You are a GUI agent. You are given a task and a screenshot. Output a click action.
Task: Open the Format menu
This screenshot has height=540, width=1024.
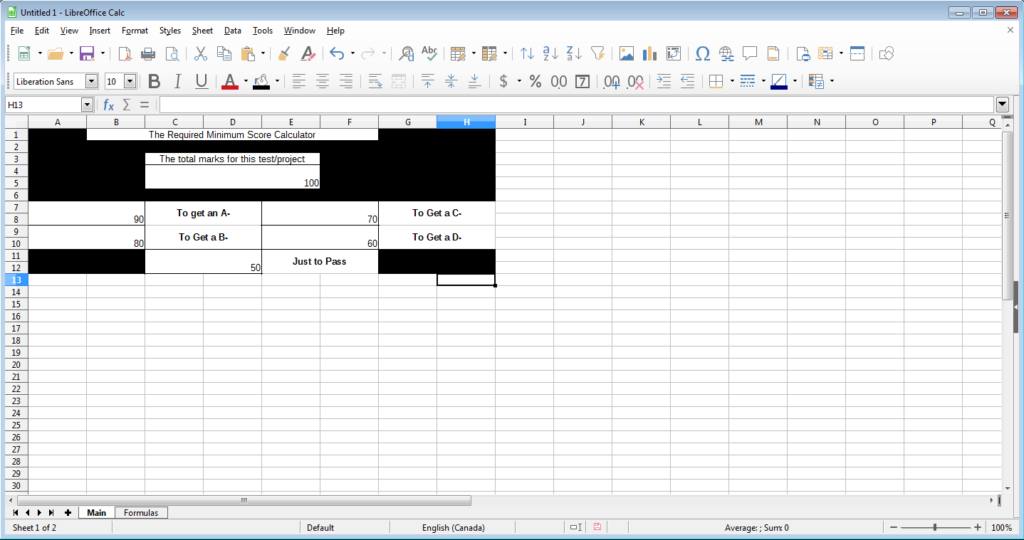coord(134,31)
